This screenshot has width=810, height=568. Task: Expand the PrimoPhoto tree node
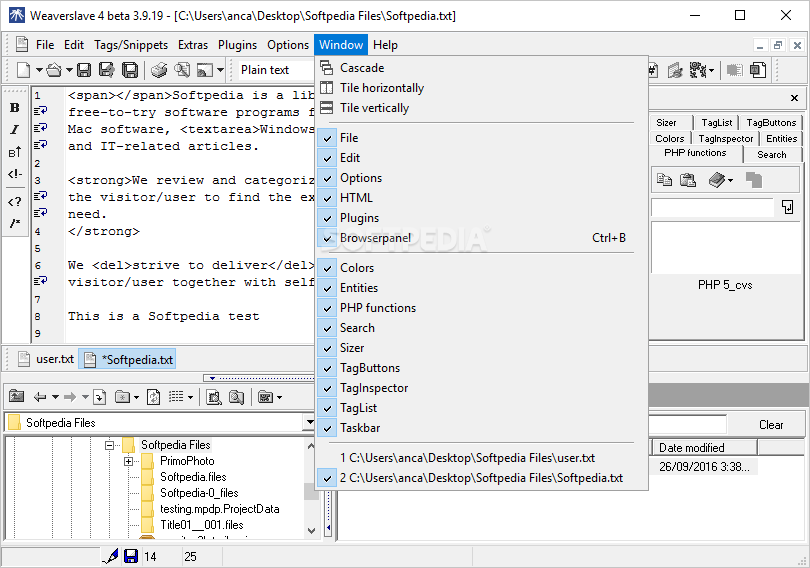coord(129,461)
